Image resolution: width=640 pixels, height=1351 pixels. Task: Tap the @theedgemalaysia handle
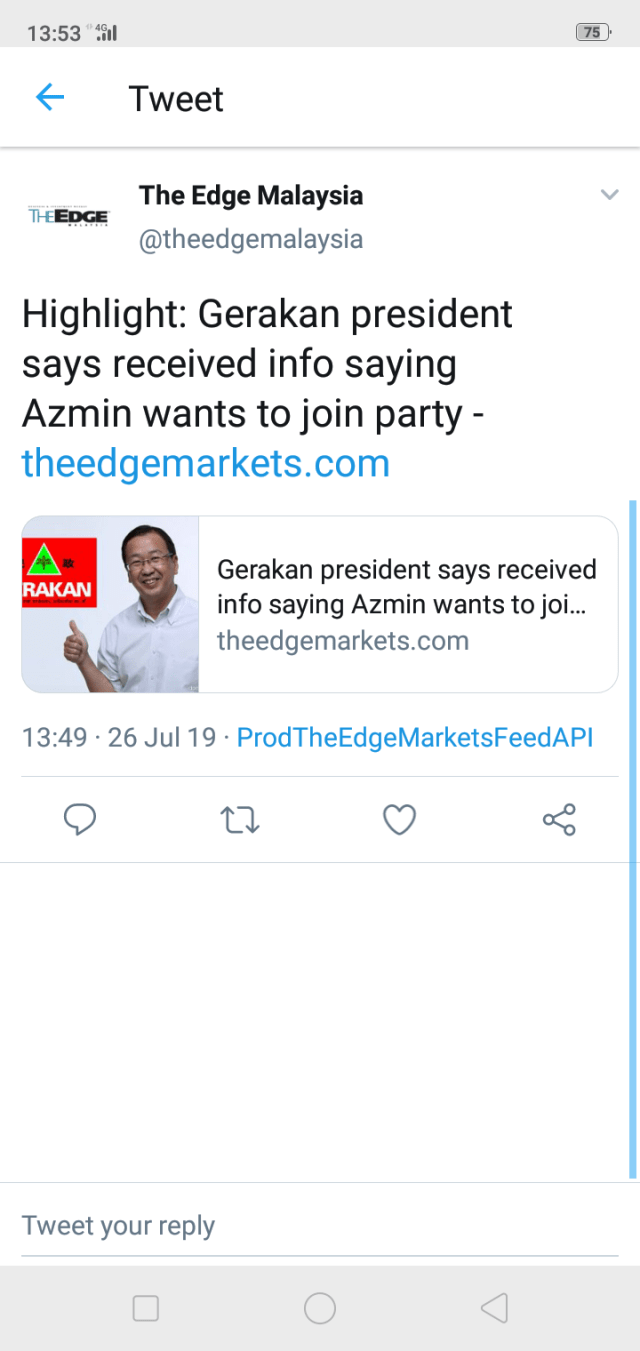pyautogui.click(x=250, y=240)
